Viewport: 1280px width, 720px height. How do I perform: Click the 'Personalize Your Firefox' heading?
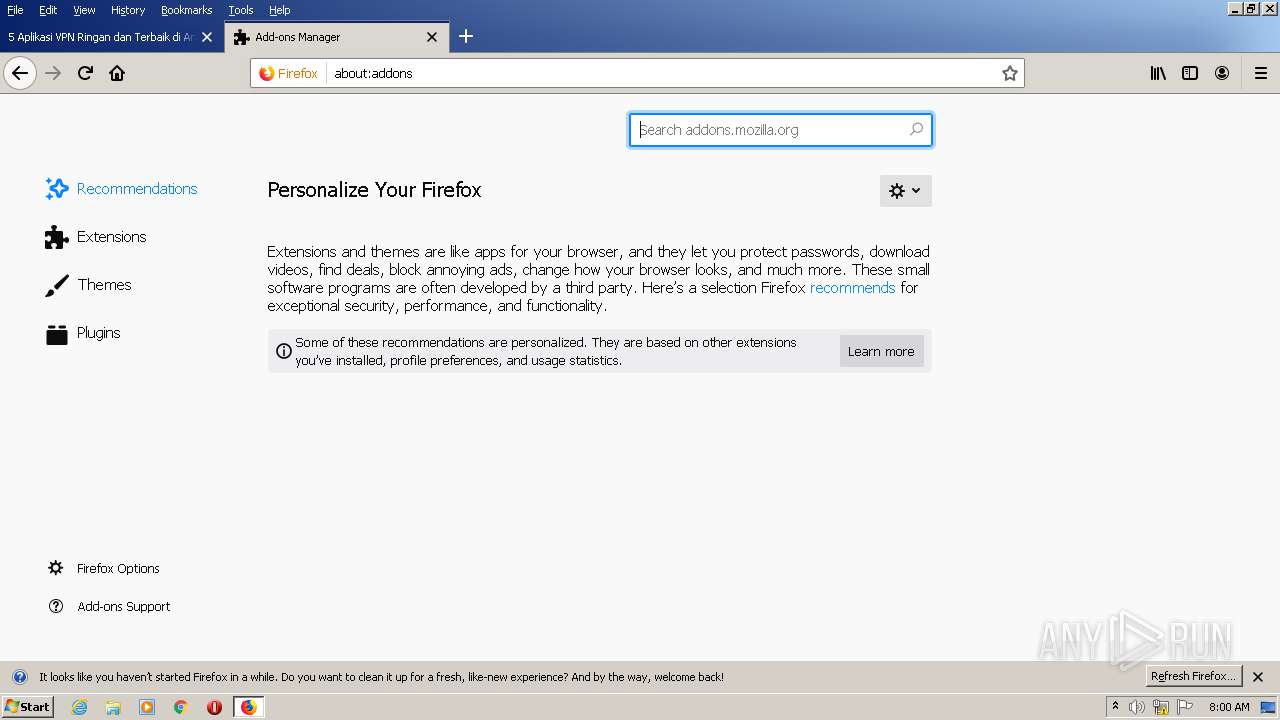(x=374, y=190)
